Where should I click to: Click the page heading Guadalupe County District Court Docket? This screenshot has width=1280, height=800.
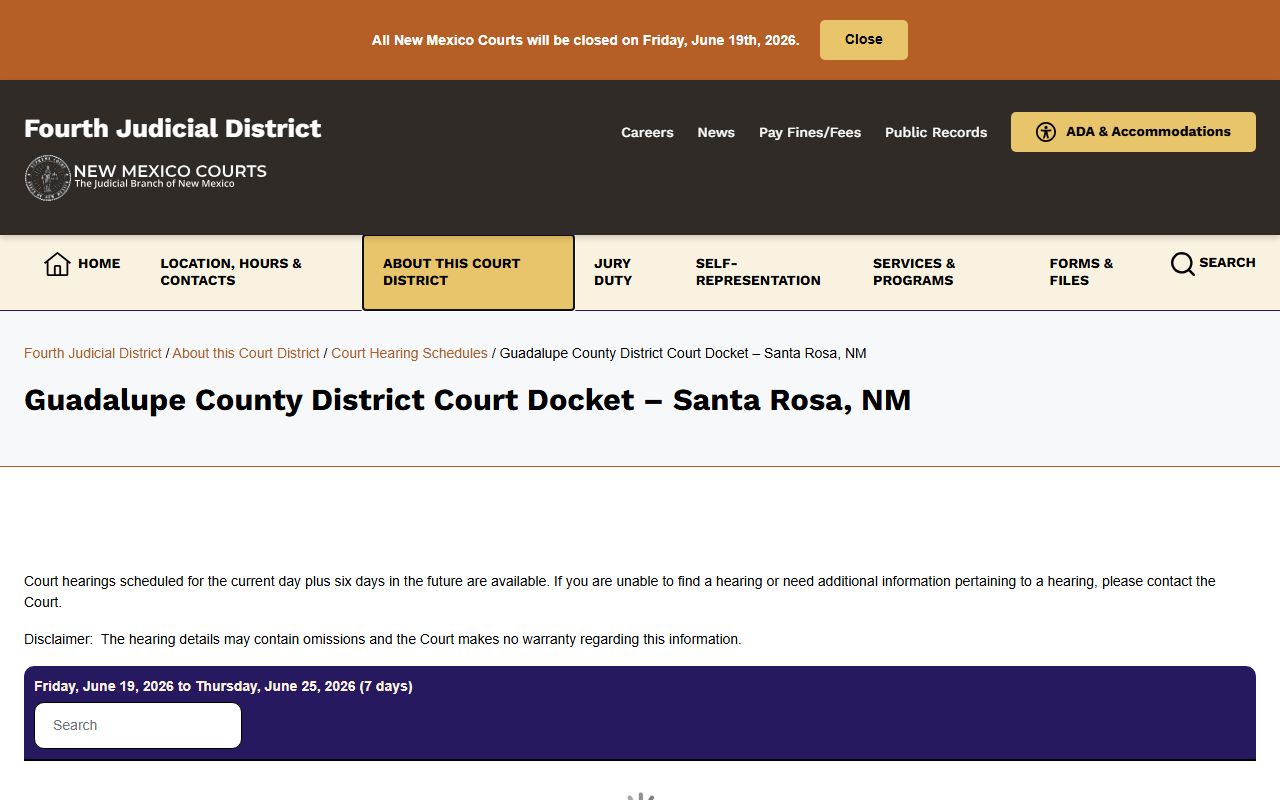[x=467, y=400]
